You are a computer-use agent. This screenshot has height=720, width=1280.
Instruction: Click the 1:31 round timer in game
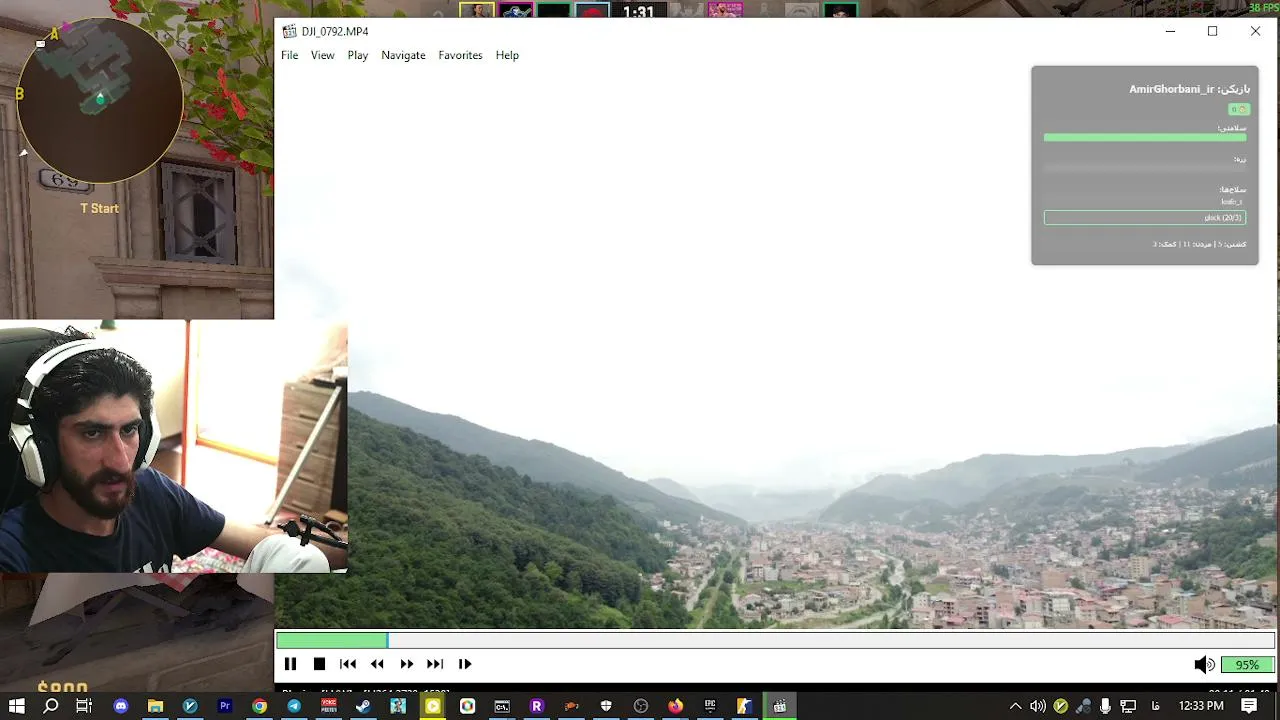[x=638, y=12]
